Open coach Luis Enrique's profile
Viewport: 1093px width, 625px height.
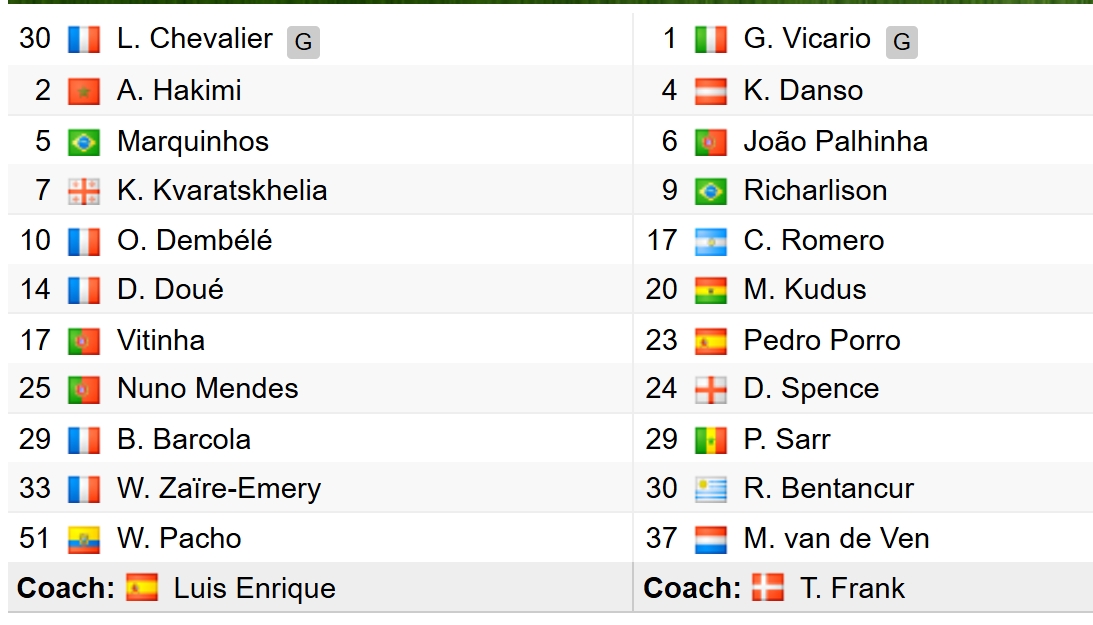(x=254, y=589)
